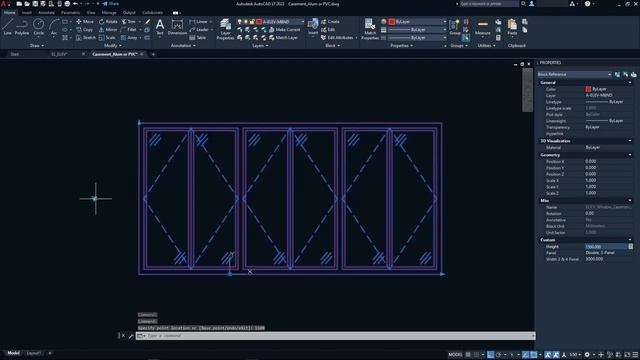Click the Make Current layer tool

click(x=284, y=30)
